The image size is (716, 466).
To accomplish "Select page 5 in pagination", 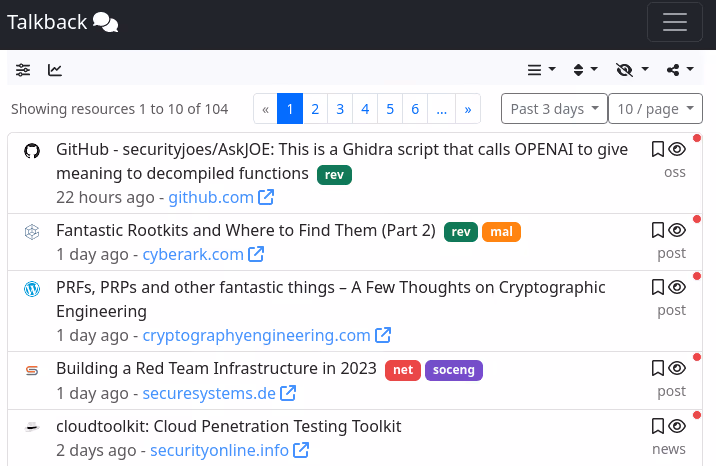I will [x=390, y=109].
